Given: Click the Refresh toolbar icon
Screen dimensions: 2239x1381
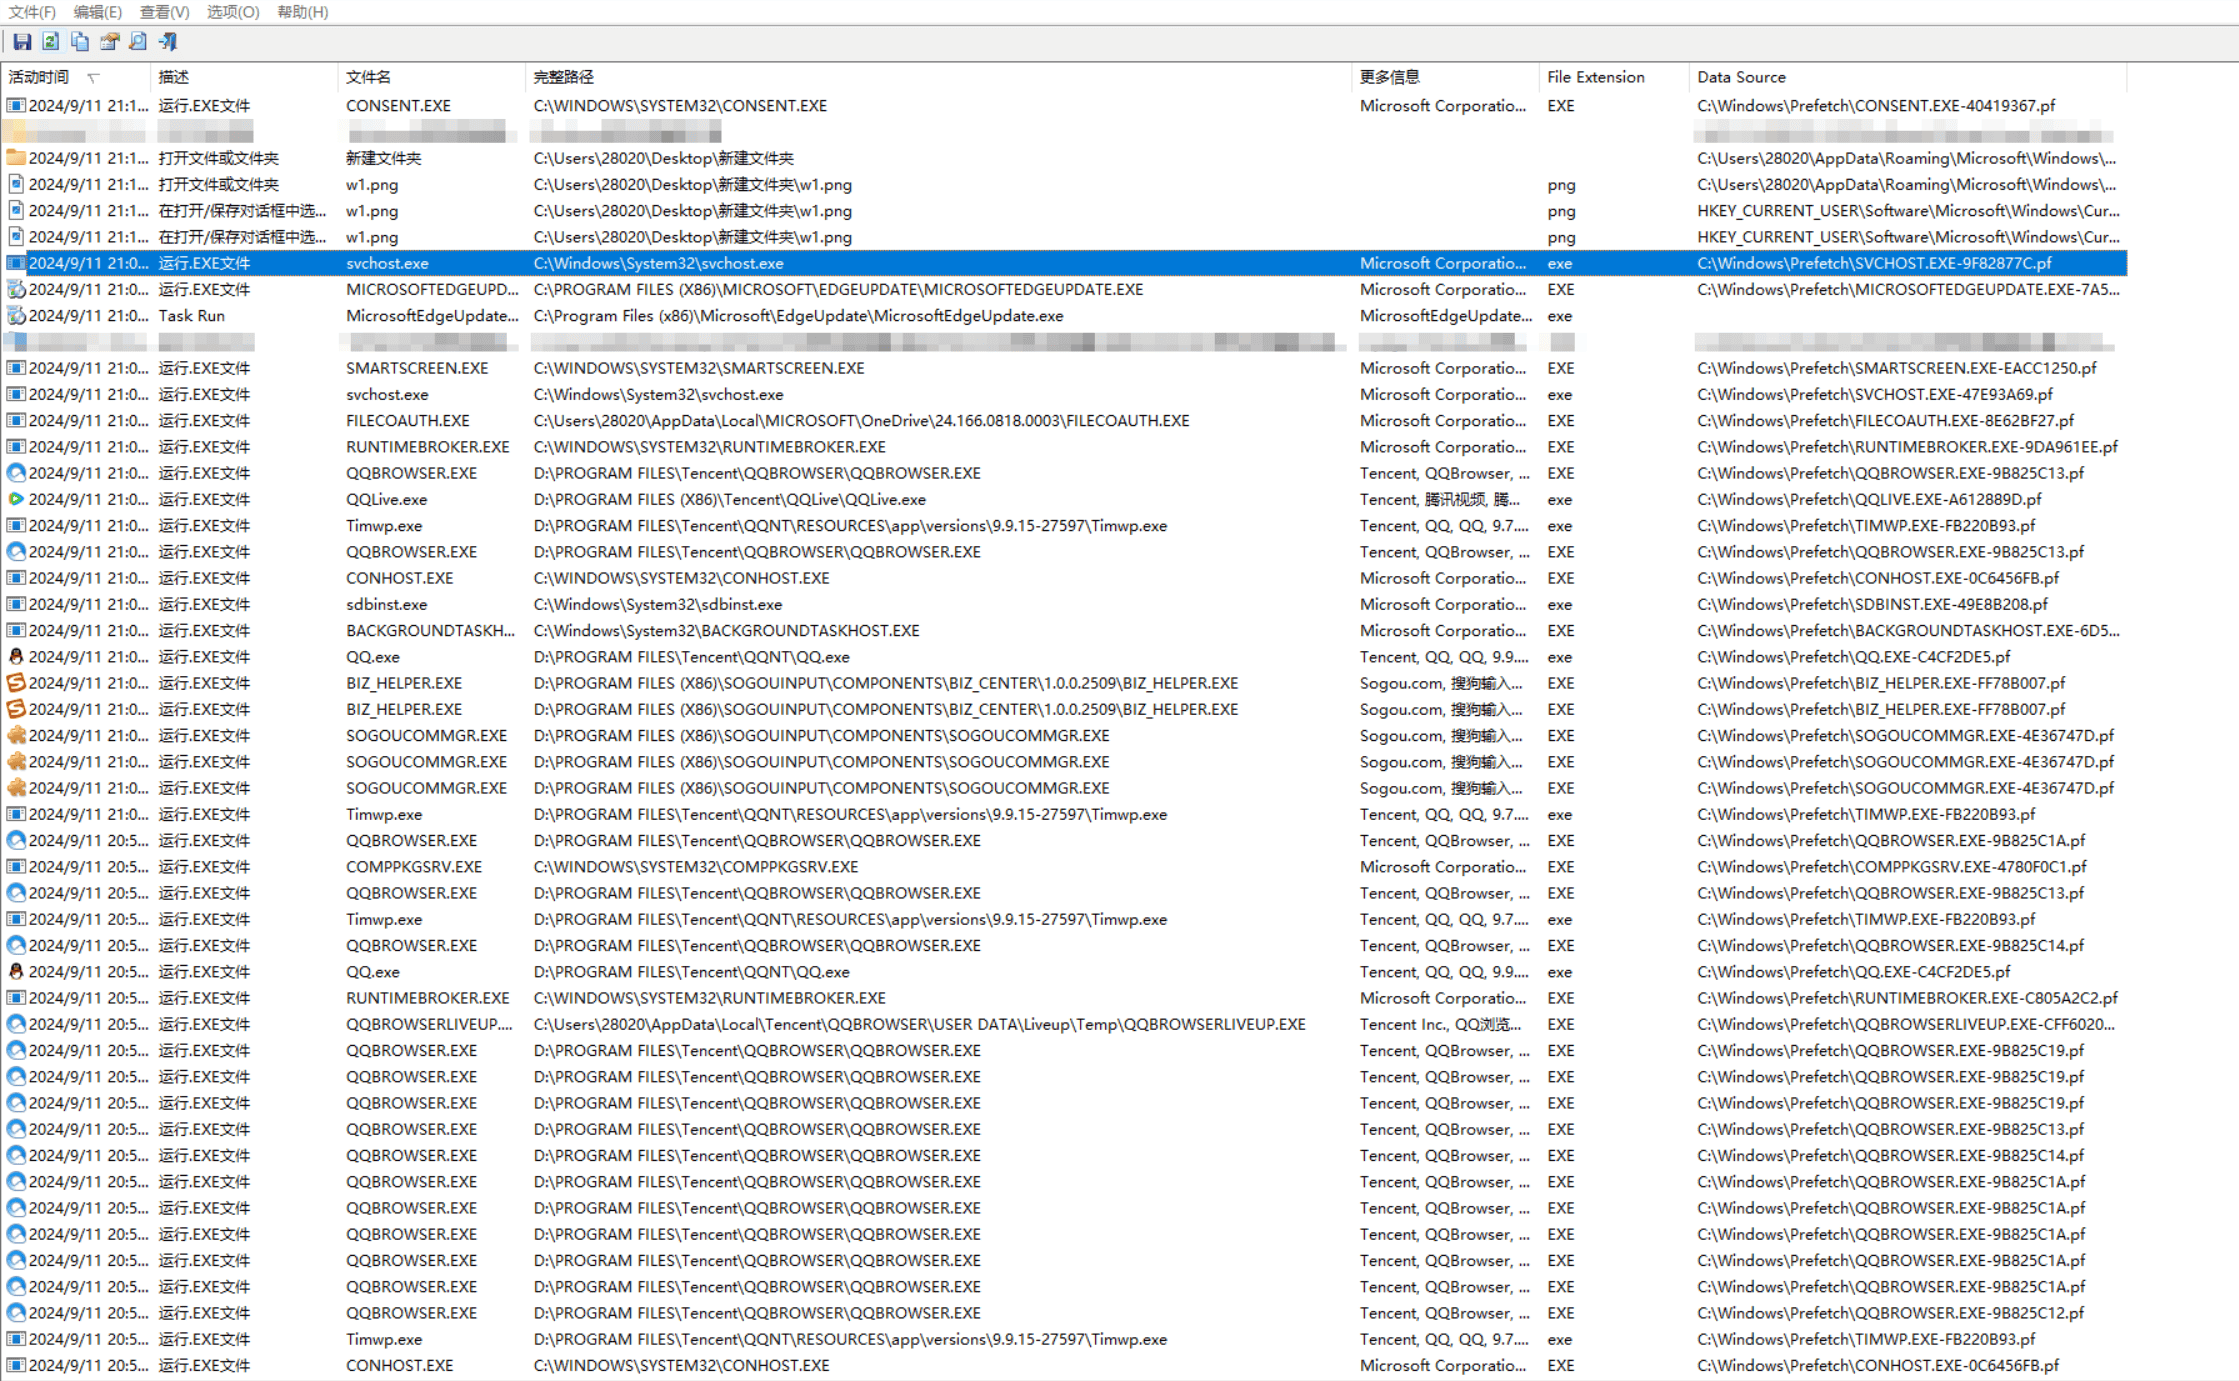Looking at the screenshot, I should tap(51, 41).
